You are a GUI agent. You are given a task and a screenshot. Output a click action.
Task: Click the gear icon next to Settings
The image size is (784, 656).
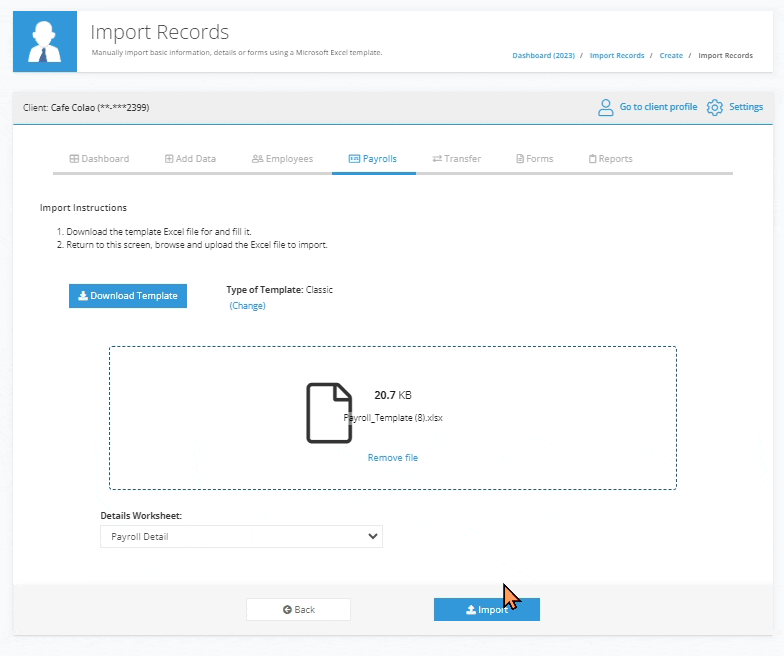click(x=714, y=107)
